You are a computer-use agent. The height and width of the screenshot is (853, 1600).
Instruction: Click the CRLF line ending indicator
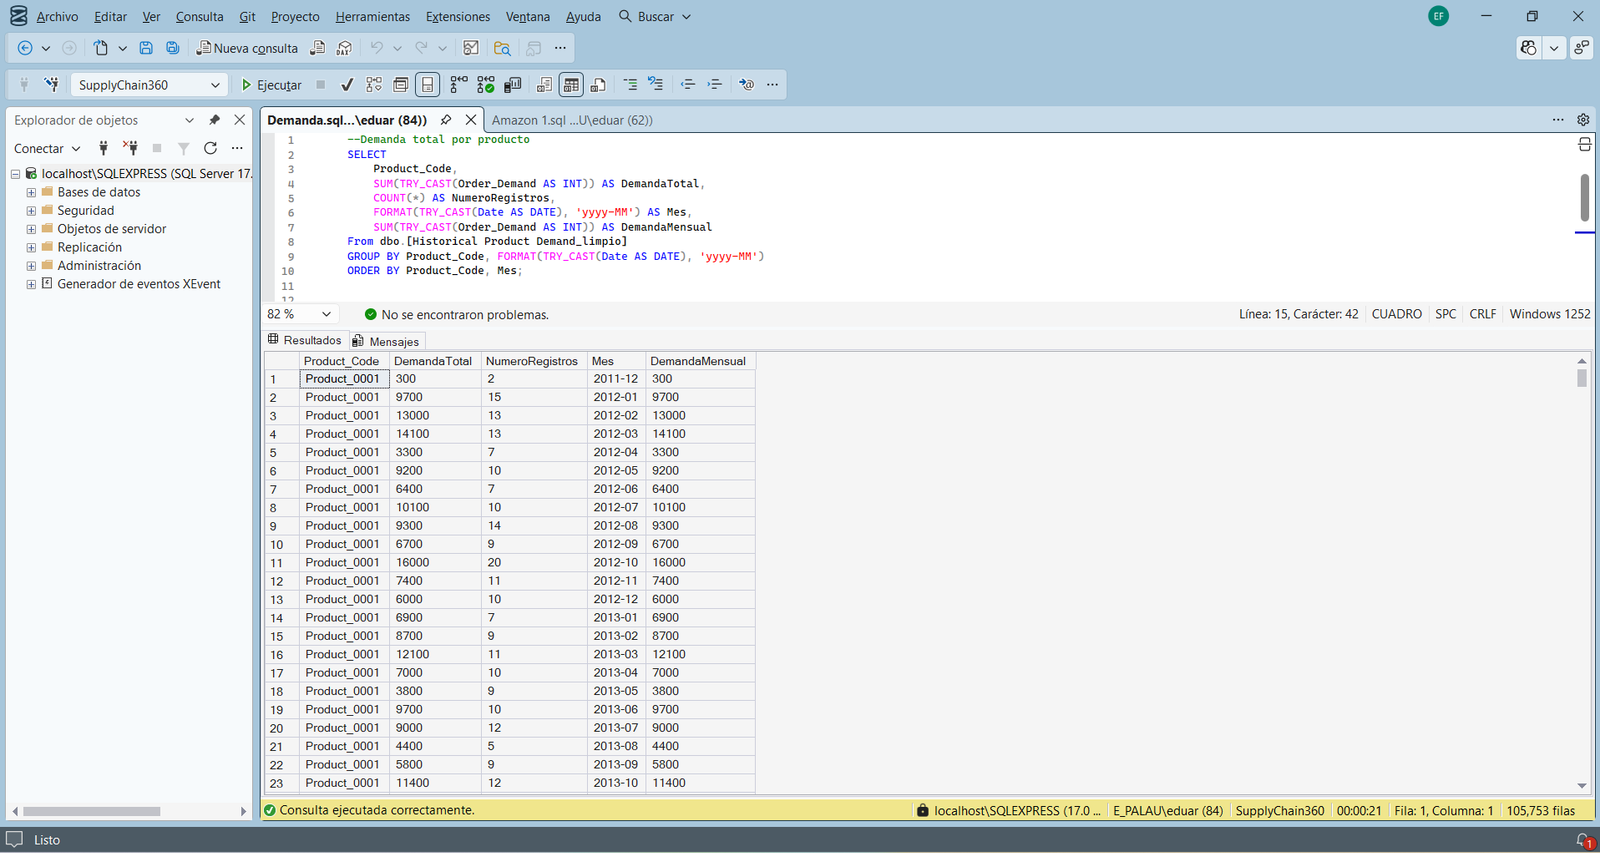tap(1483, 314)
